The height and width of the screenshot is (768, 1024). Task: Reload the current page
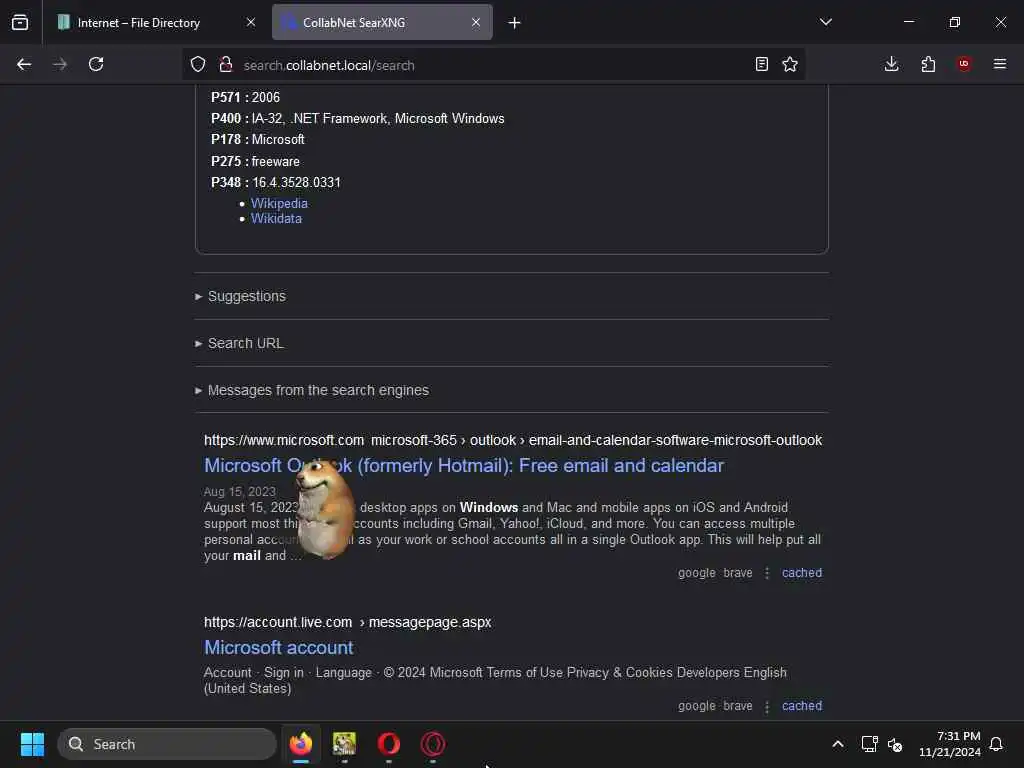pyautogui.click(x=96, y=64)
